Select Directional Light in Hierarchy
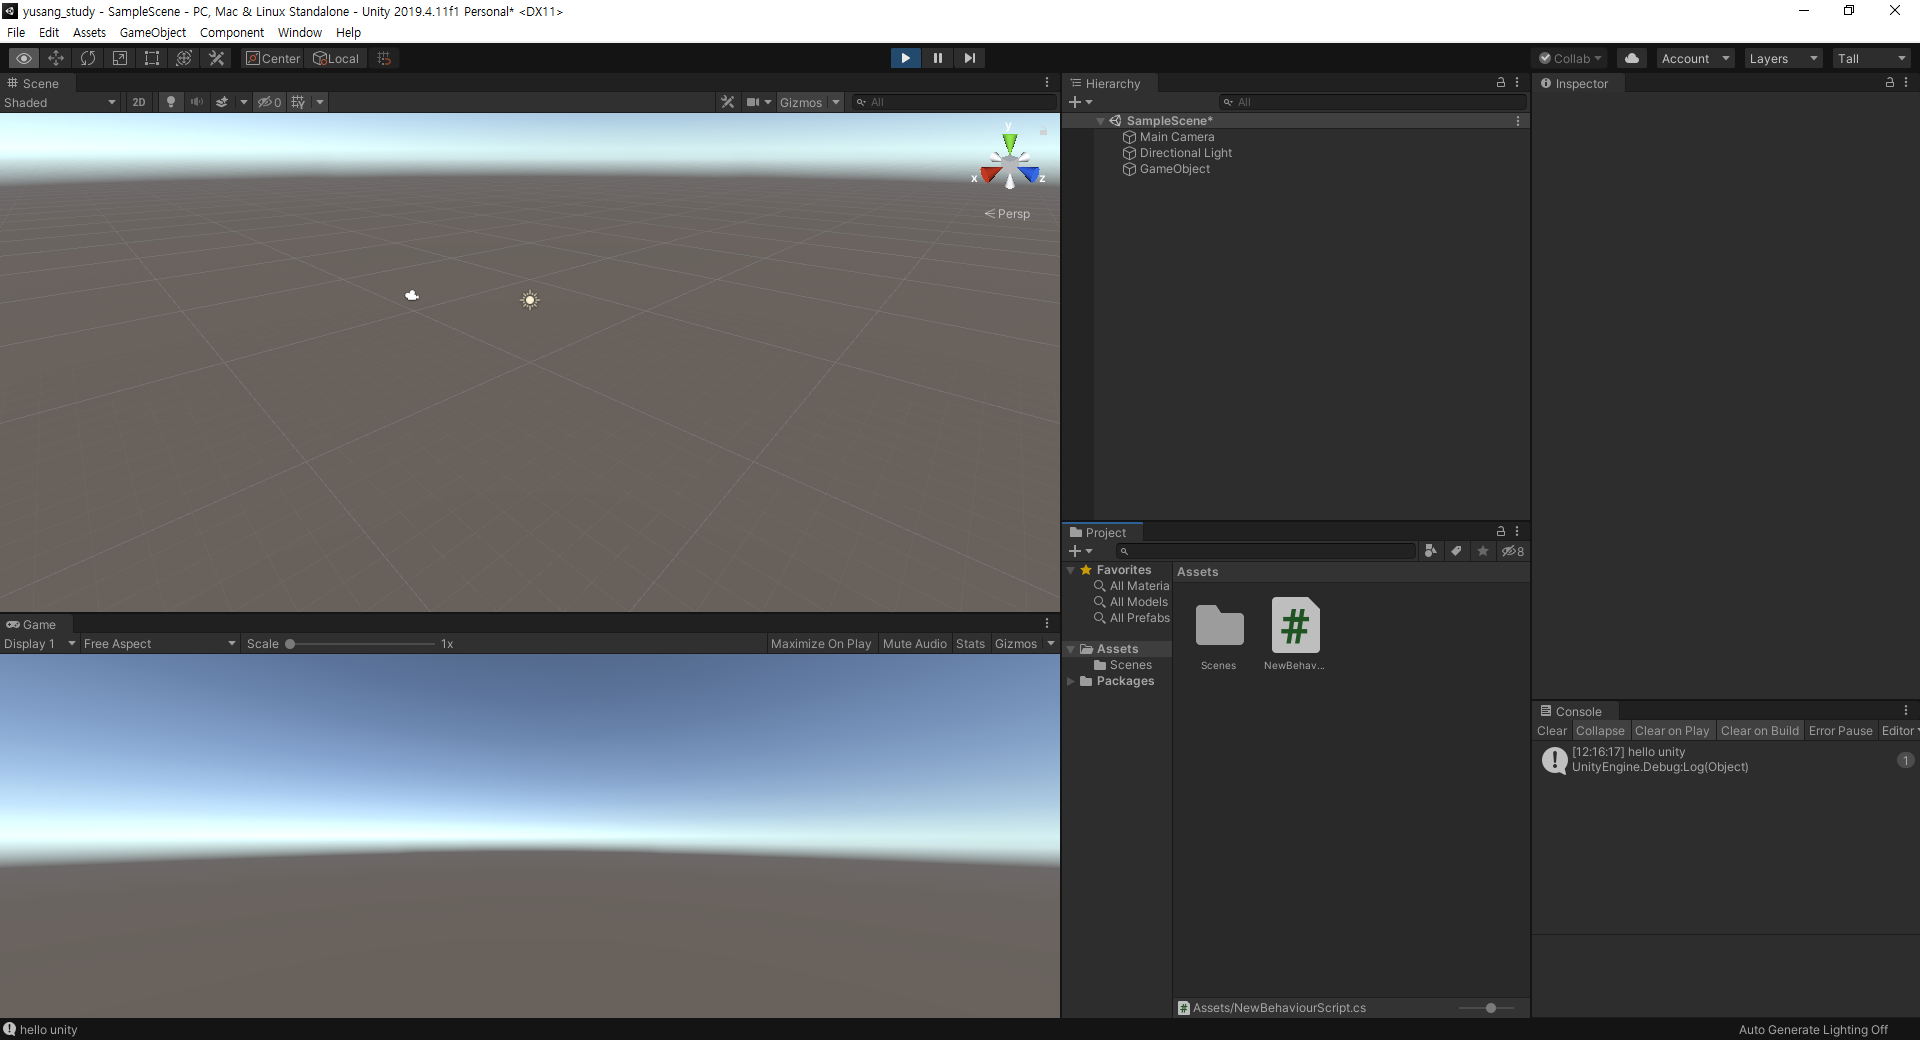The height and width of the screenshot is (1040, 1920). pyautogui.click(x=1186, y=153)
